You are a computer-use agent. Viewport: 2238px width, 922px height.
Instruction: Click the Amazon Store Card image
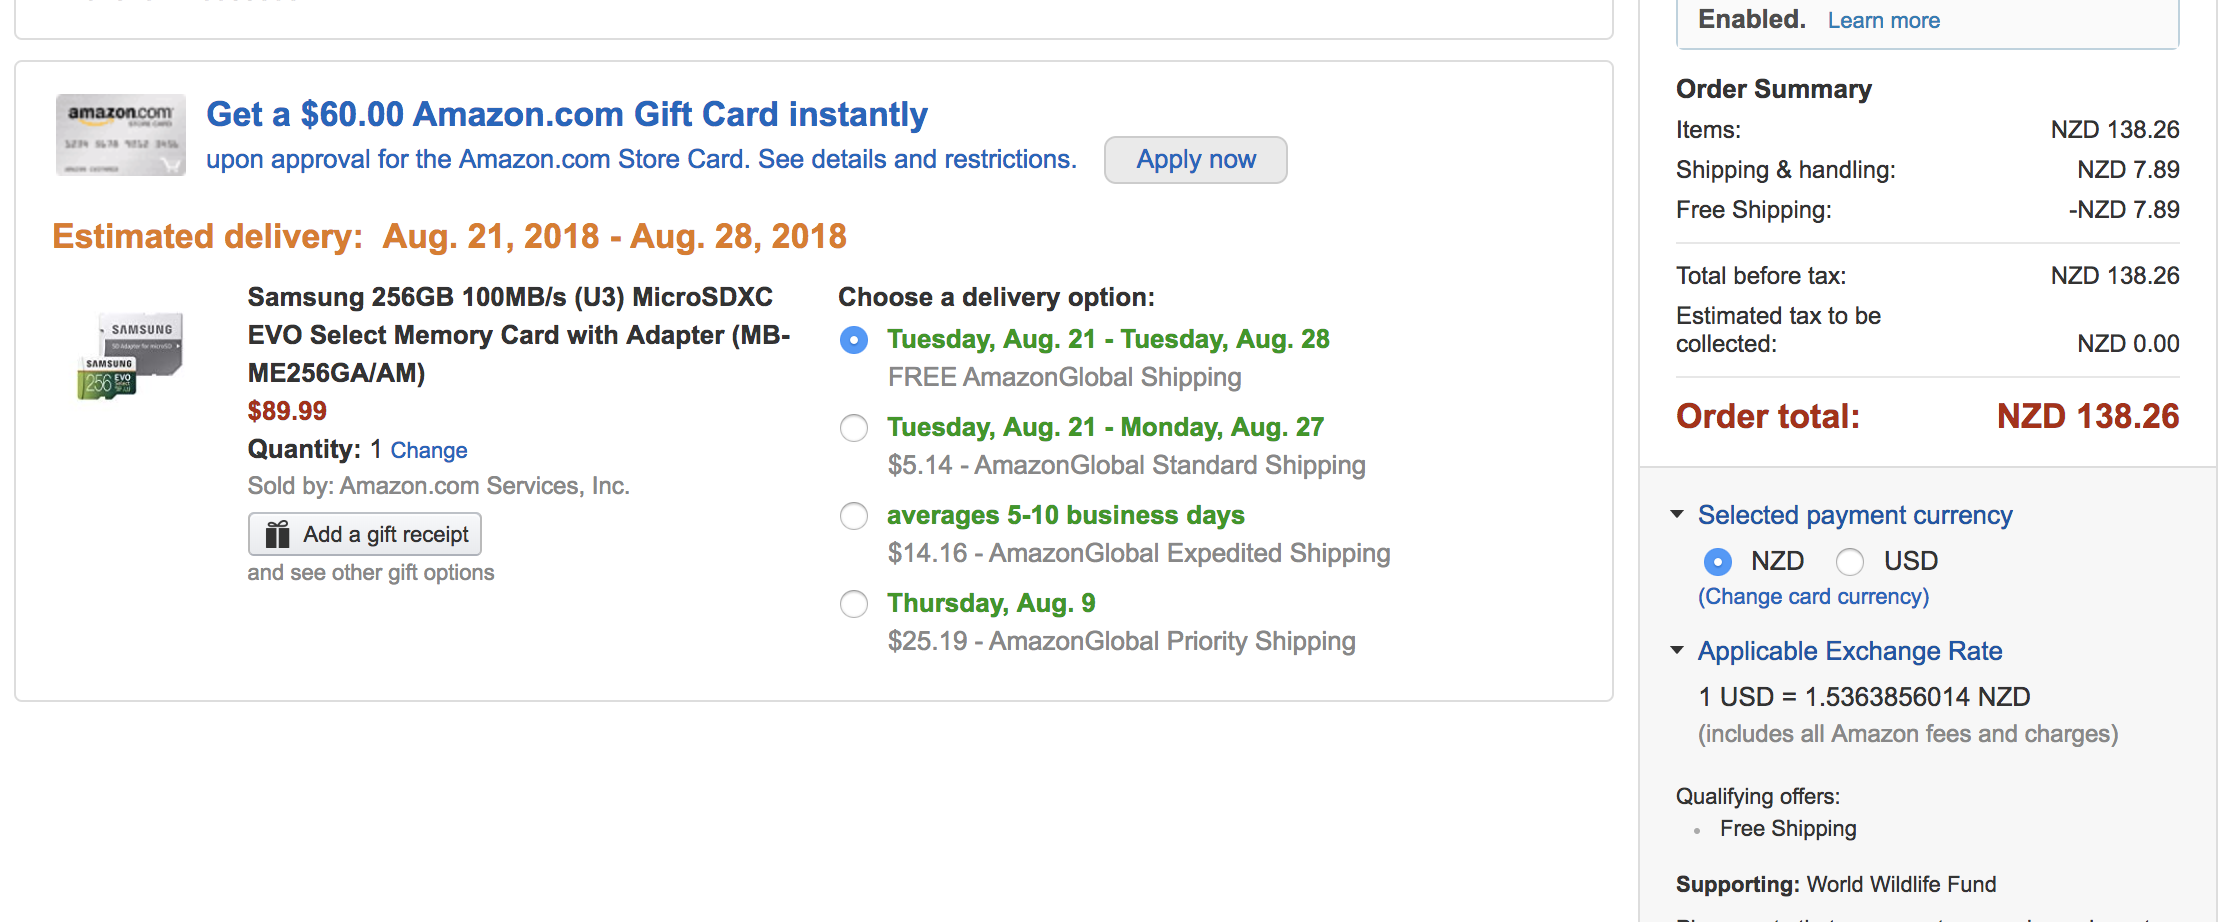pyautogui.click(x=120, y=135)
